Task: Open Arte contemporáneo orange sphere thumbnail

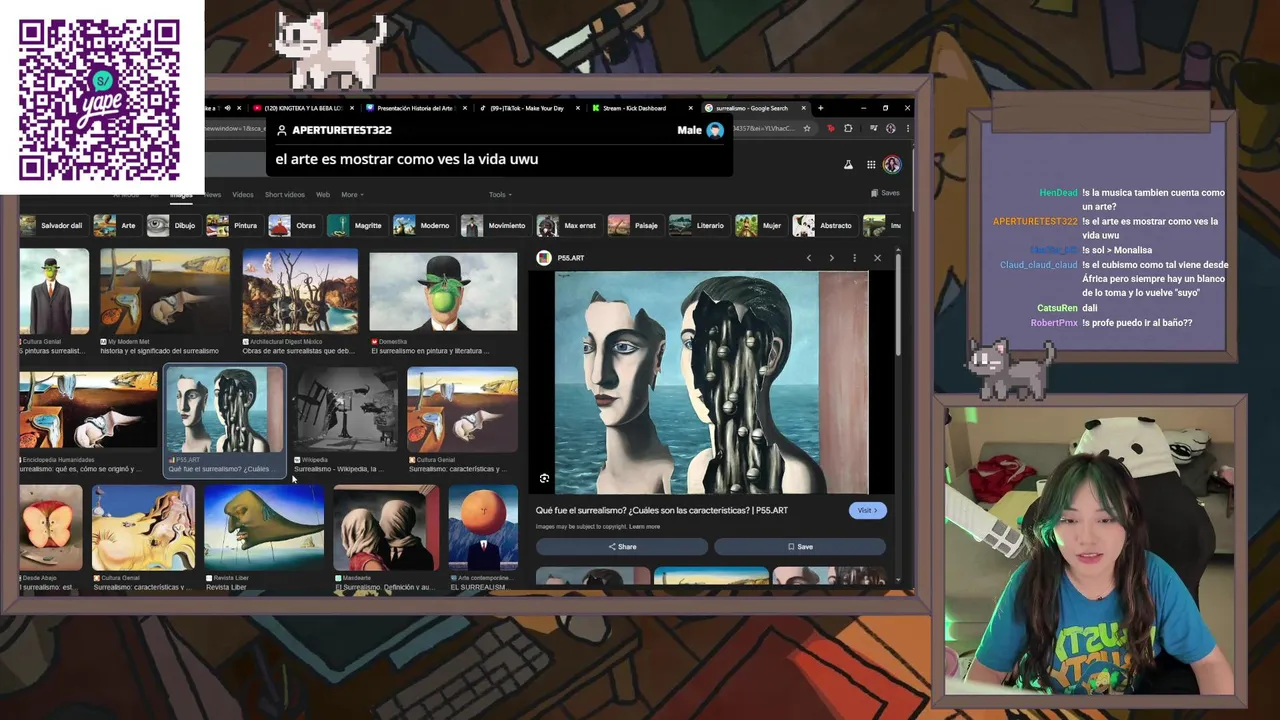Action: coord(483,528)
